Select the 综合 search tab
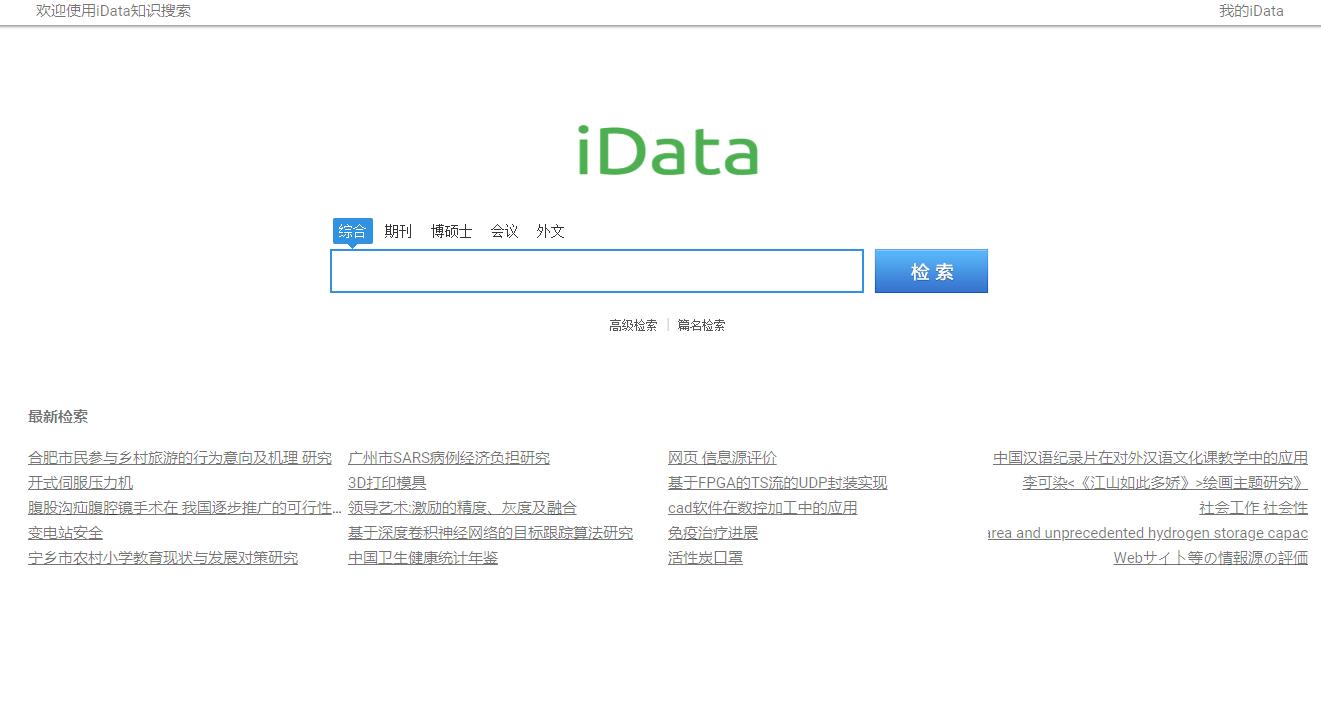This screenshot has width=1321, height=703. pyautogui.click(x=352, y=231)
